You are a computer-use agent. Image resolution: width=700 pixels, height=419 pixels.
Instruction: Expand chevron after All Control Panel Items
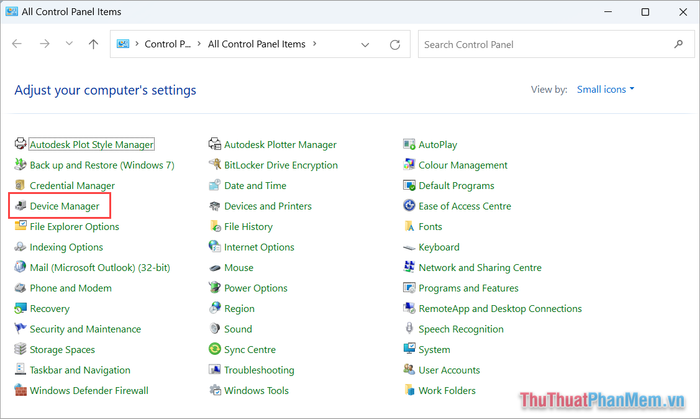(315, 44)
